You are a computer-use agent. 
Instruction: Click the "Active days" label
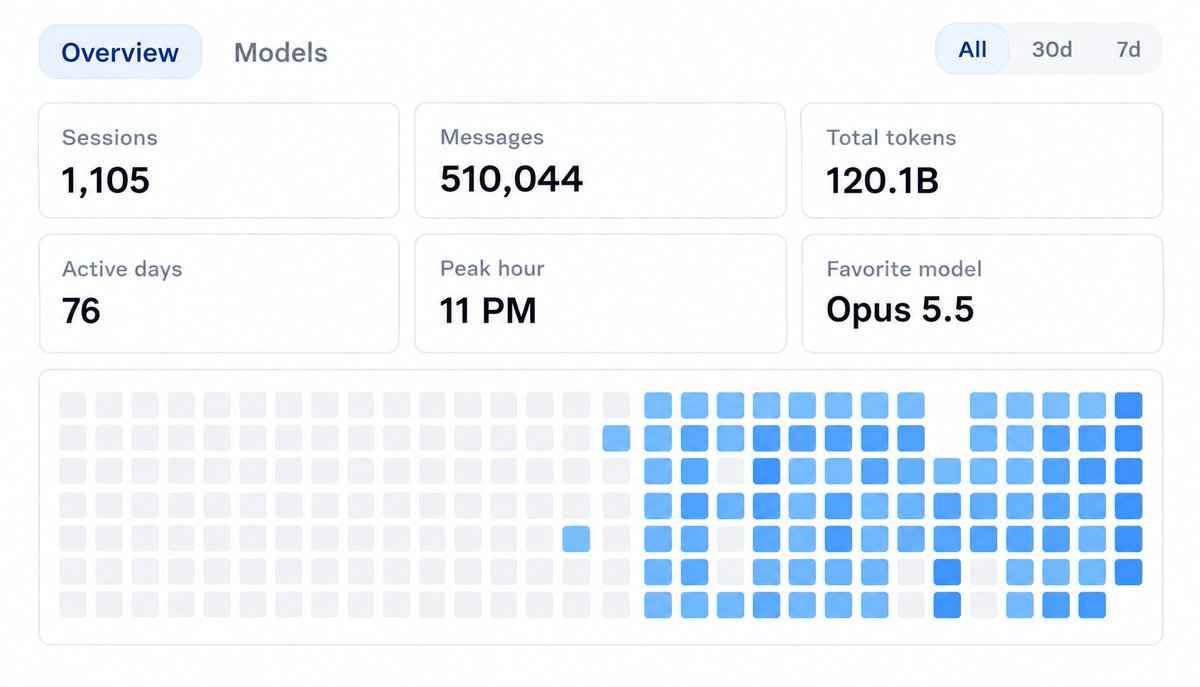coord(122,269)
